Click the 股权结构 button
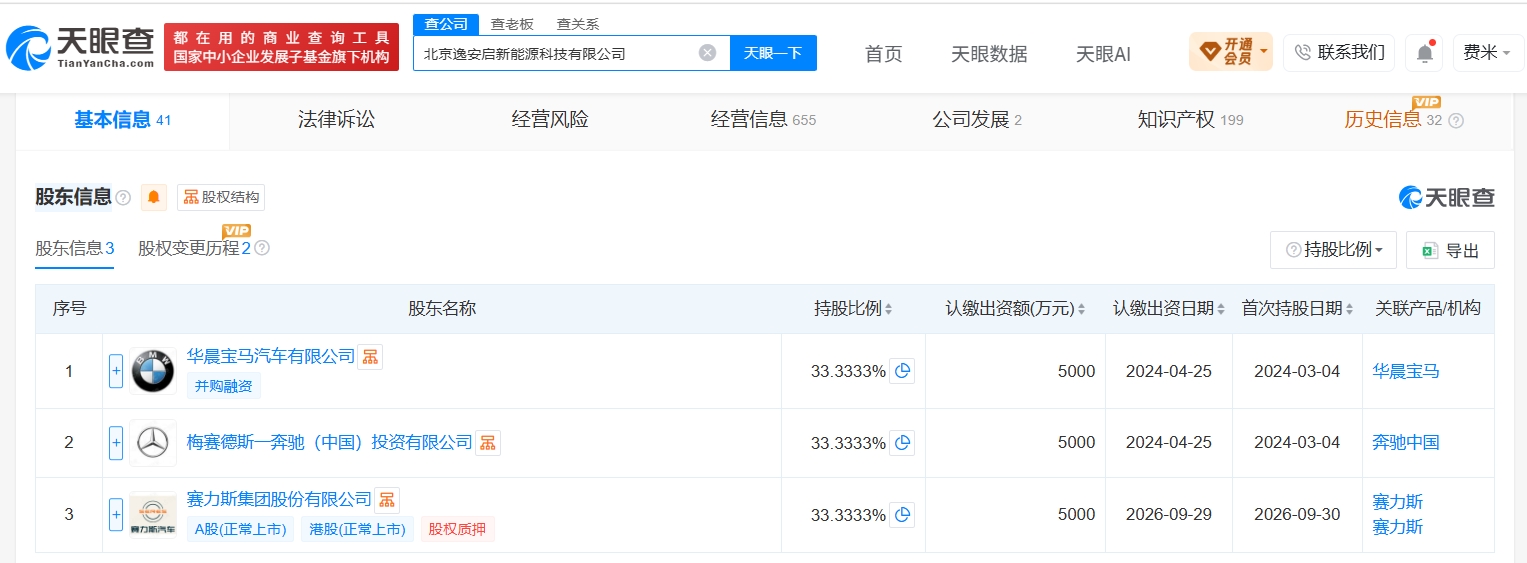The height and width of the screenshot is (563, 1527). 221,197
